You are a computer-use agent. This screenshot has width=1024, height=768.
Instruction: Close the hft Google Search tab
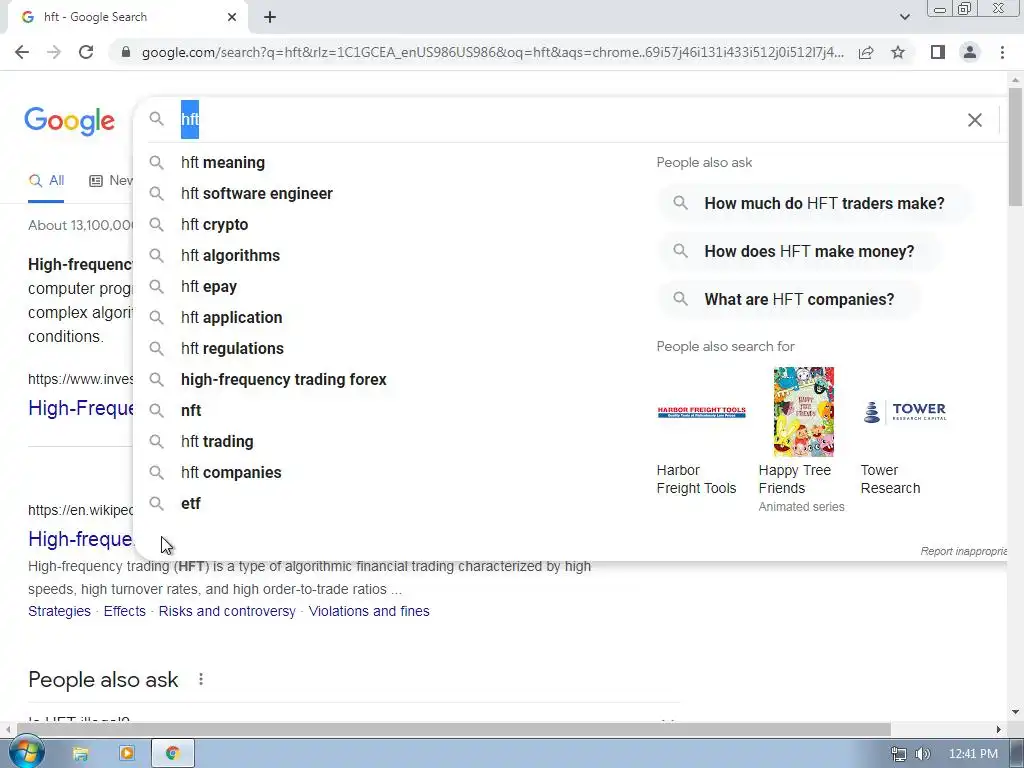[232, 17]
